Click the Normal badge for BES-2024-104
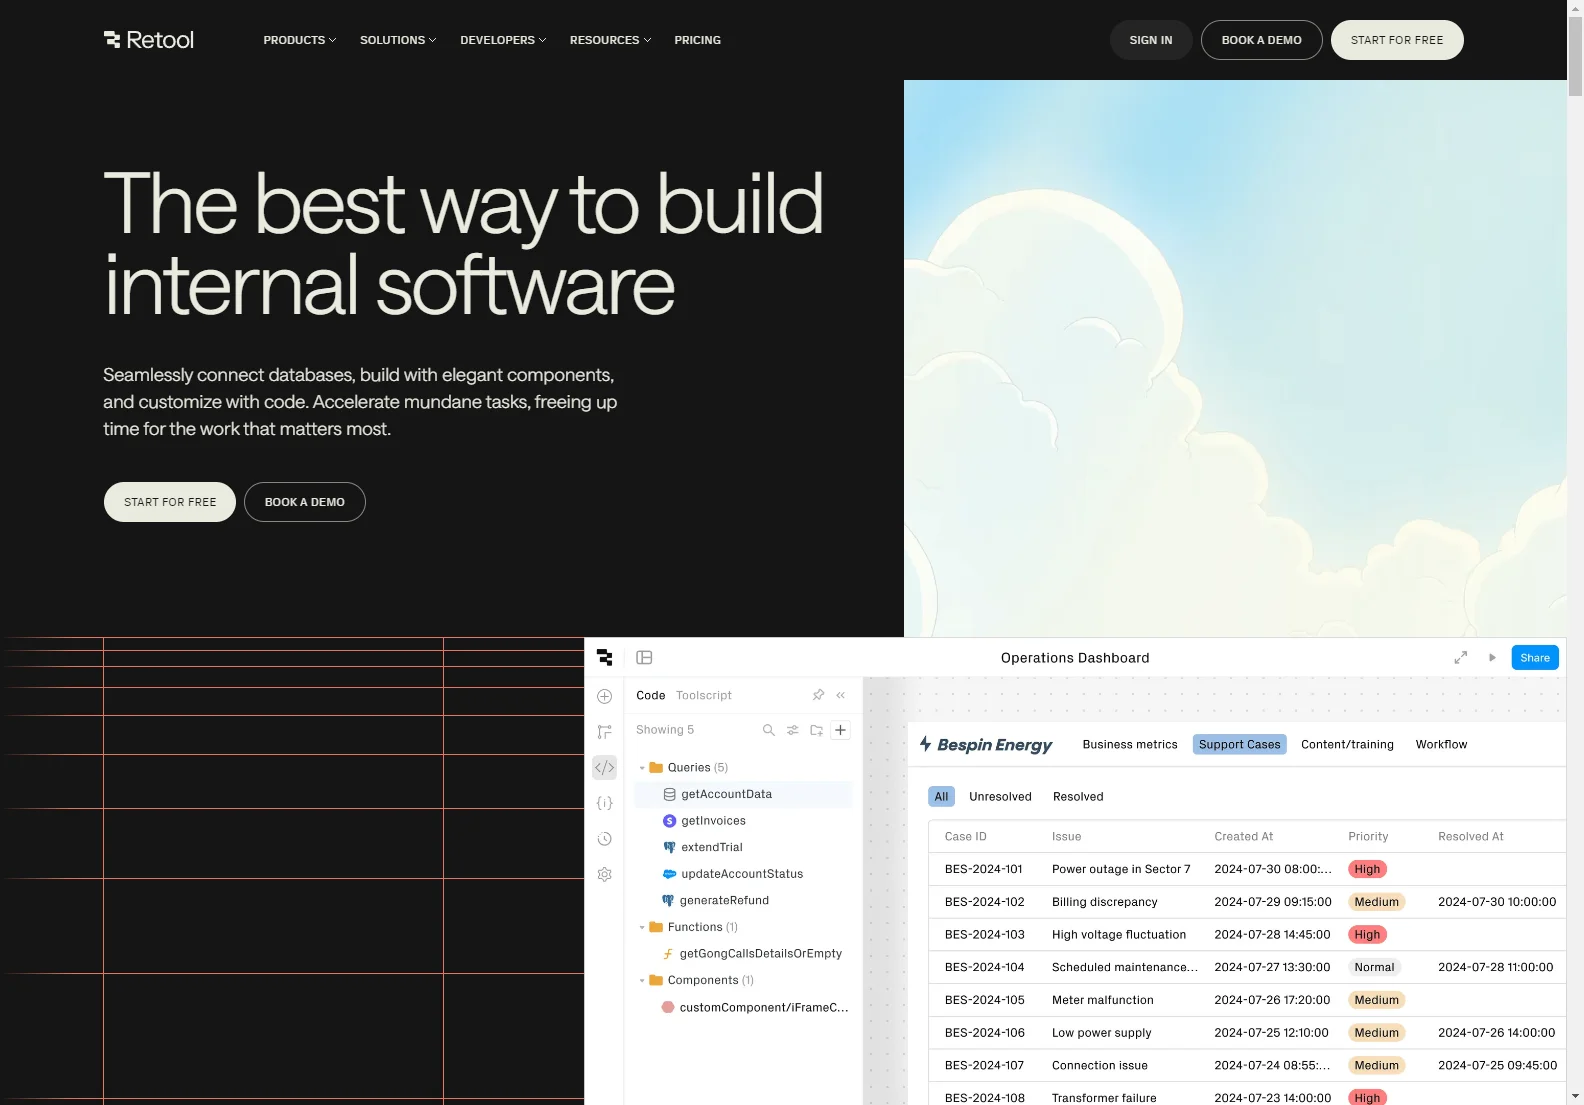Screen dimensions: 1584x1105 tap(1374, 967)
